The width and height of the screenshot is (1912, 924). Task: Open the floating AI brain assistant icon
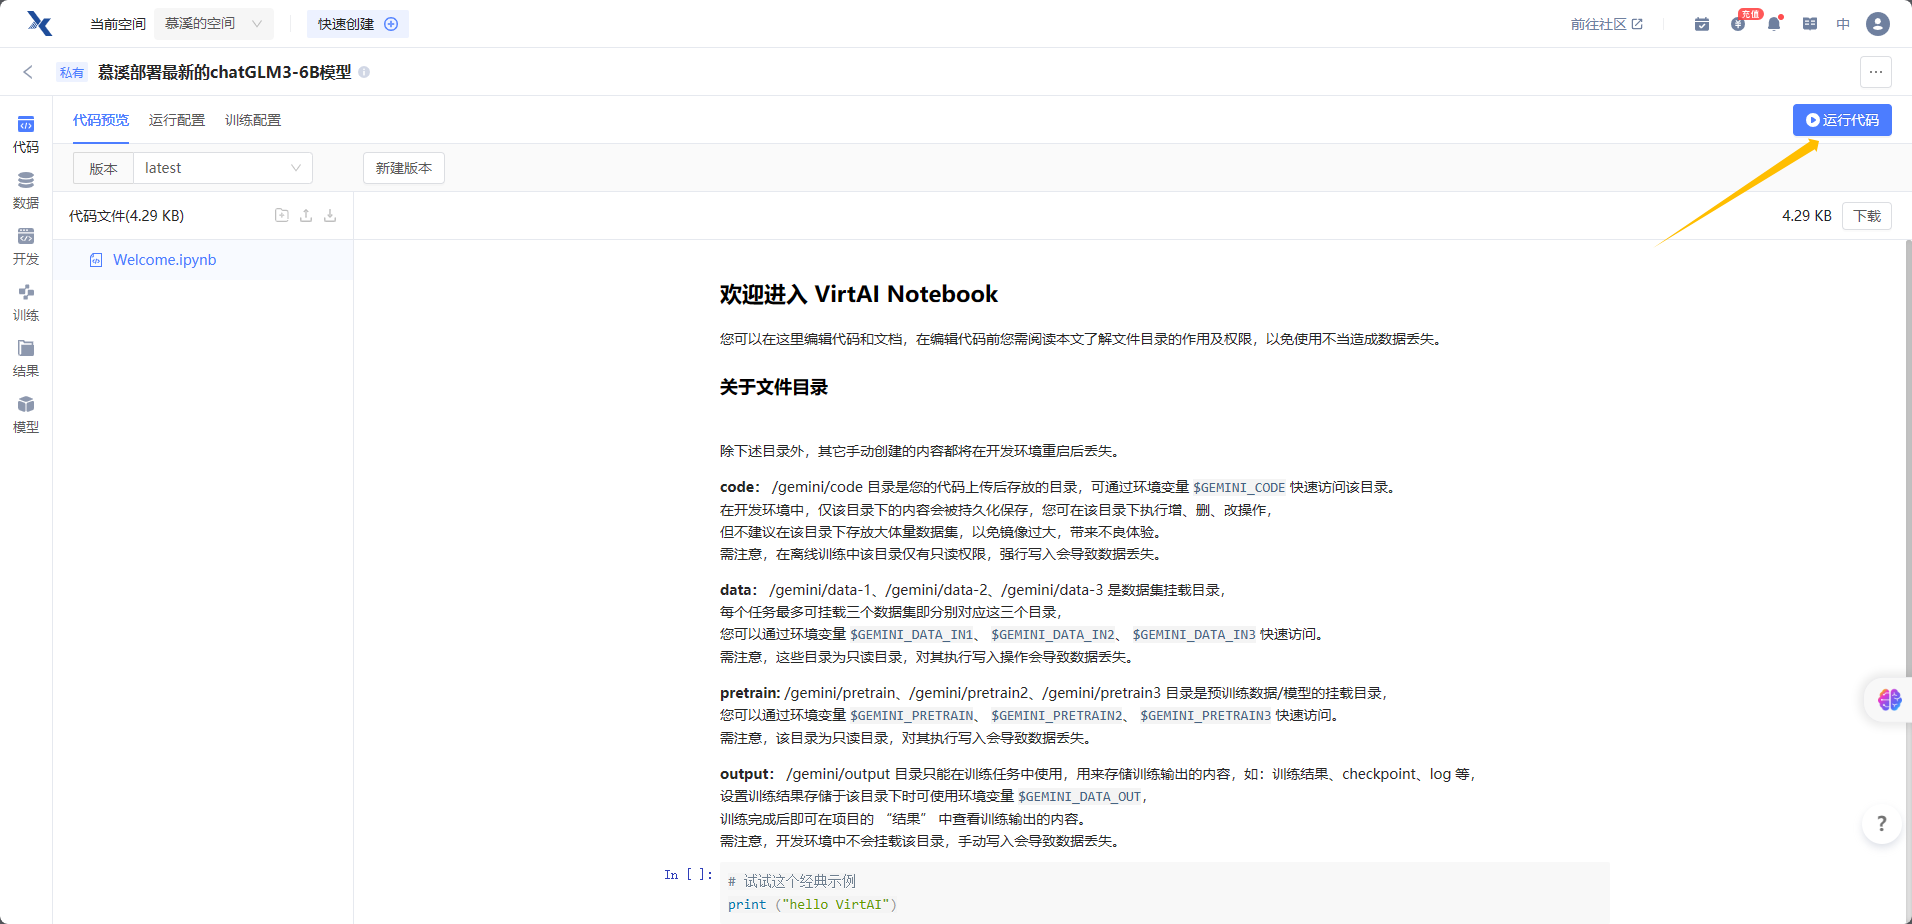(1889, 700)
